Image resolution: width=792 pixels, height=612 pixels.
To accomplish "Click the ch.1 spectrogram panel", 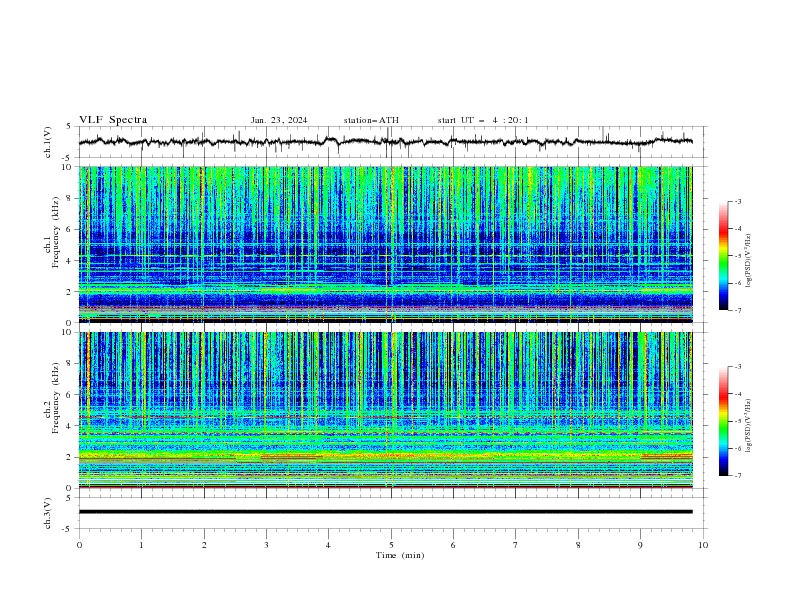I will pyautogui.click(x=385, y=244).
